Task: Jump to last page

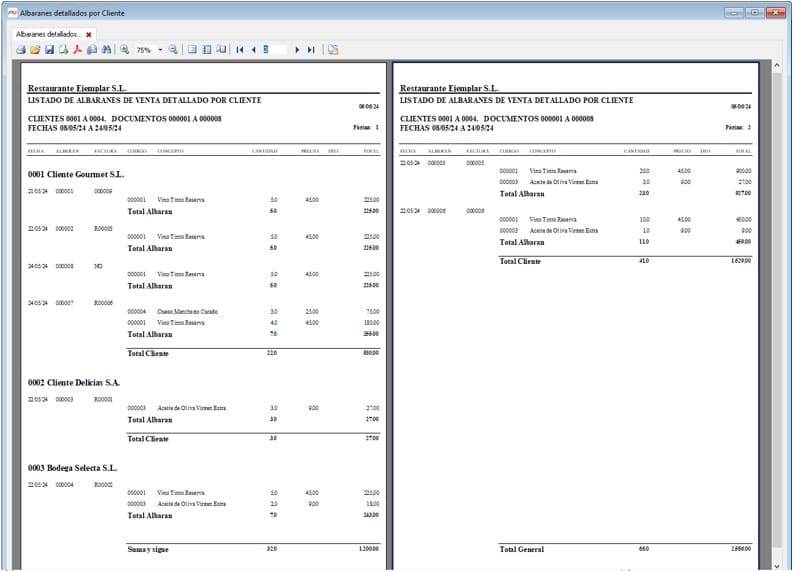Action: (311, 50)
